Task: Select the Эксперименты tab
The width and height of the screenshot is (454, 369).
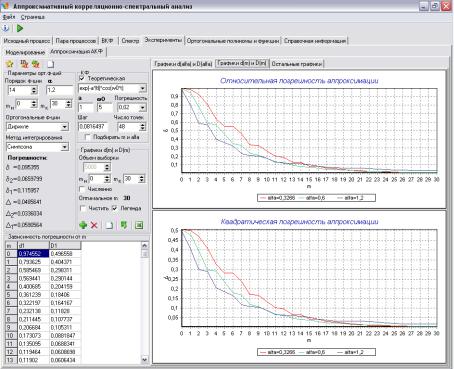Action: coord(163,40)
